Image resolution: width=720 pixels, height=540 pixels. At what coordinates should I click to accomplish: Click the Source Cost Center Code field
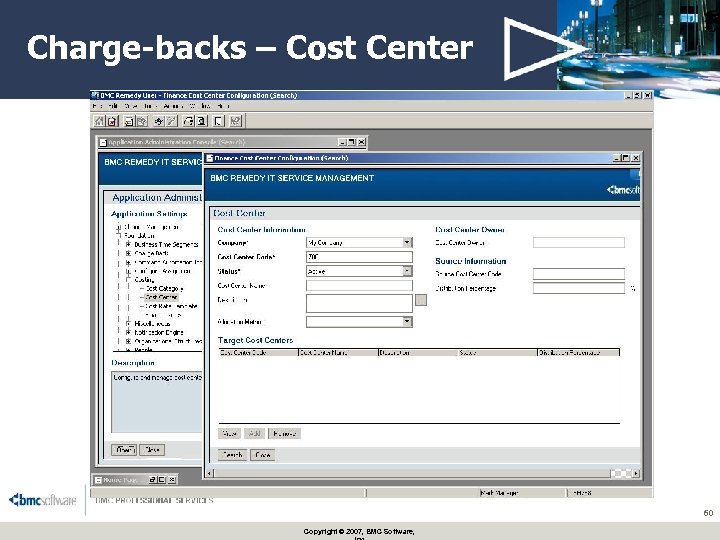pyautogui.click(x=579, y=274)
